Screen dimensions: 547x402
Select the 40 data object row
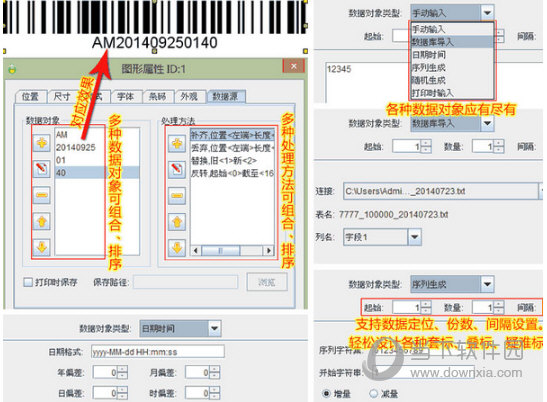pos(97,173)
